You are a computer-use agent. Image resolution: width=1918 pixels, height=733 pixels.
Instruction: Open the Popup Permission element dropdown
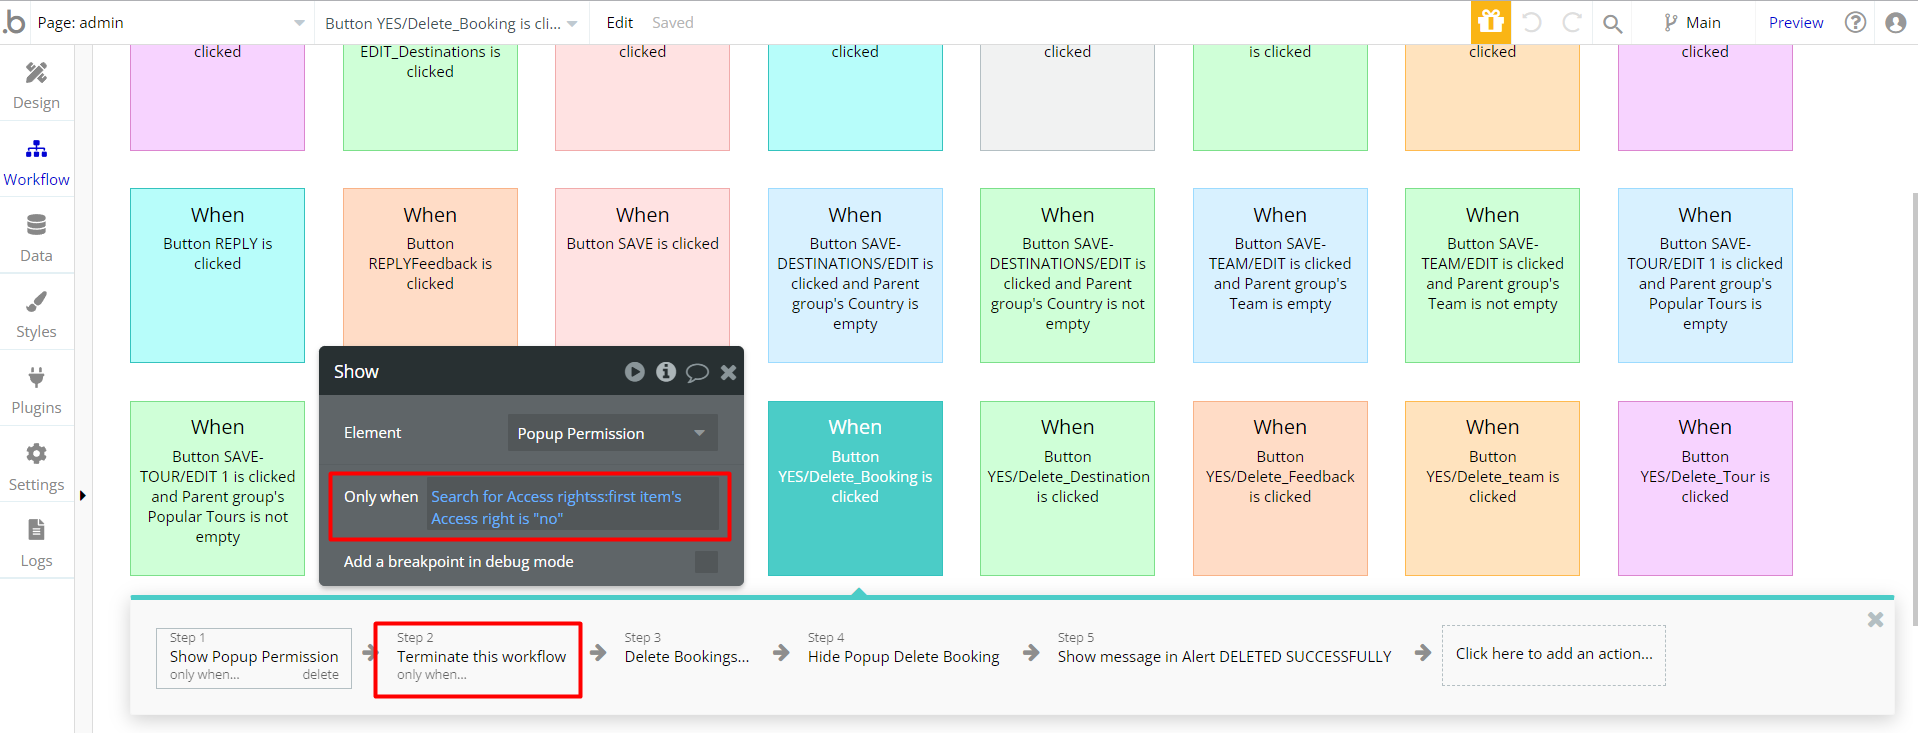[612, 433]
